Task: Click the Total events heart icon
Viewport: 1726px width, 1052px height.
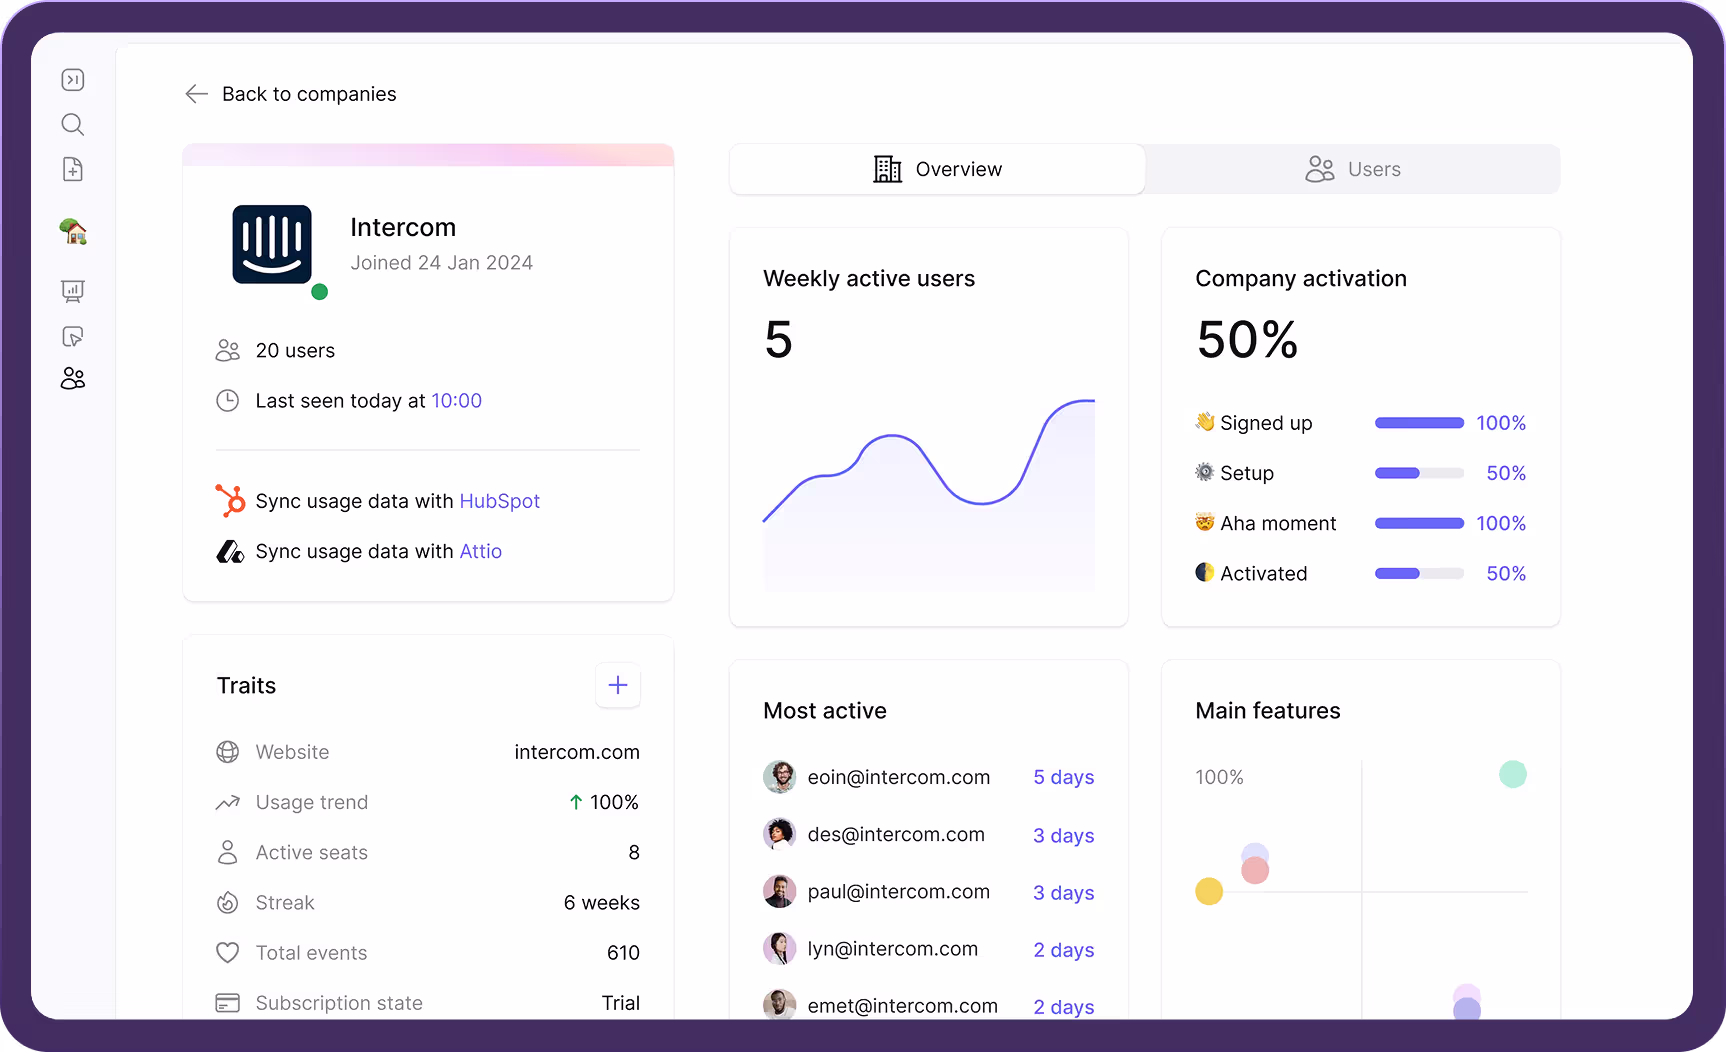Action: tap(228, 953)
